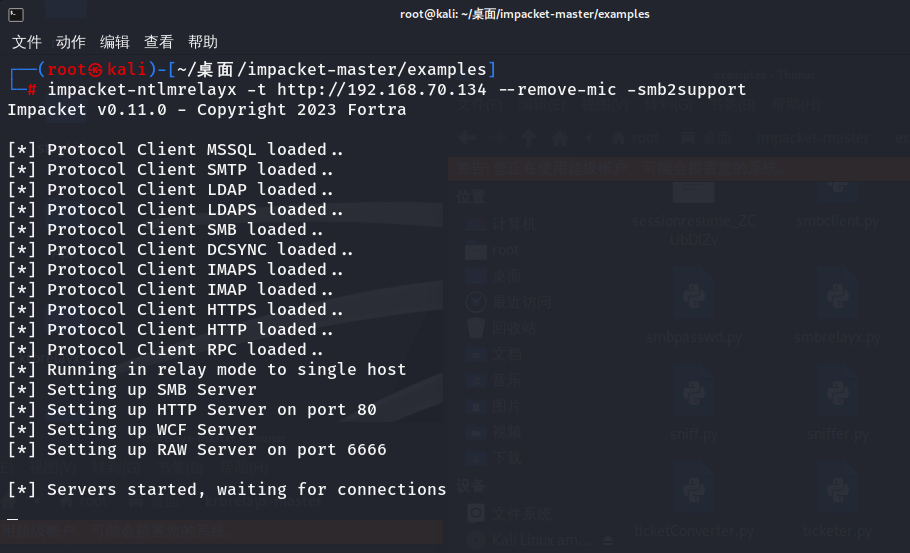The image size is (910, 553).
Task: Click the terminal icon in title bar
Action: [16, 15]
